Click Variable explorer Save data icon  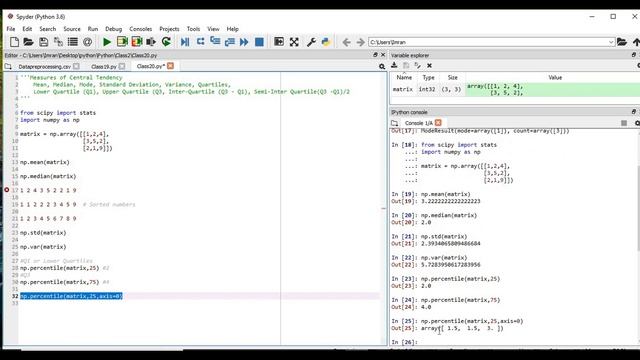pyautogui.click(x=406, y=65)
